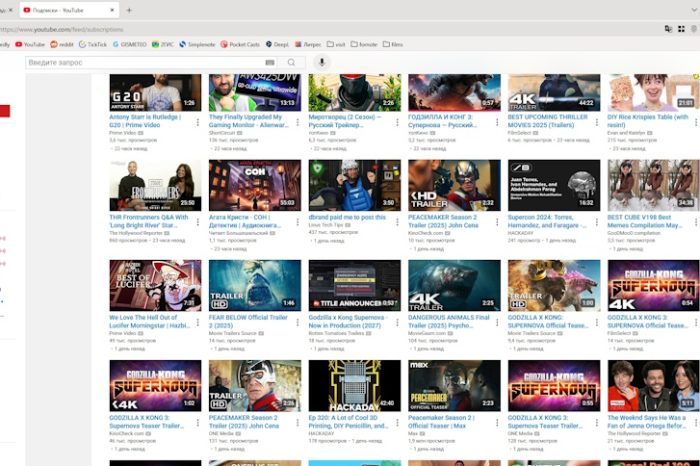700x466 pixels.
Task: Expand tab list chevron at top right
Action: tap(695, 10)
